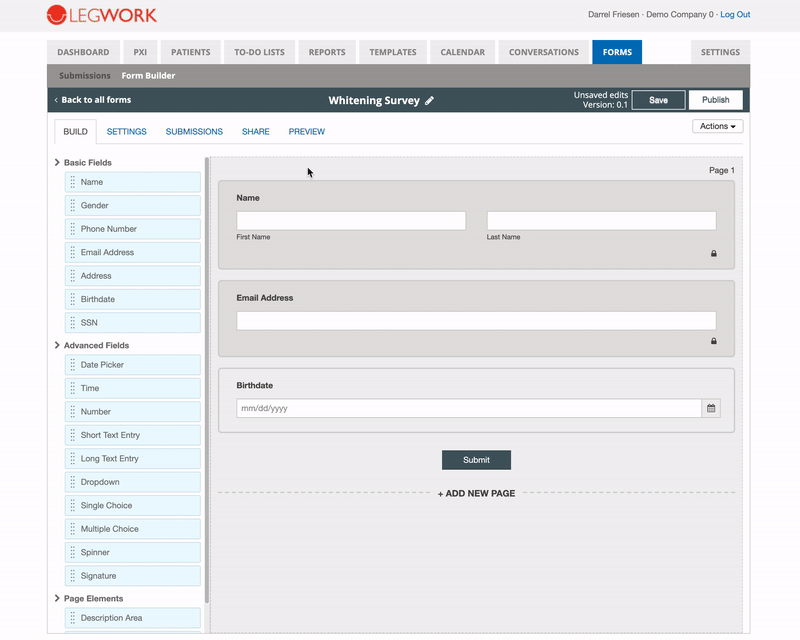This screenshot has height=640, width=800.
Task: Switch to the PREVIEW tab
Action: 307,132
